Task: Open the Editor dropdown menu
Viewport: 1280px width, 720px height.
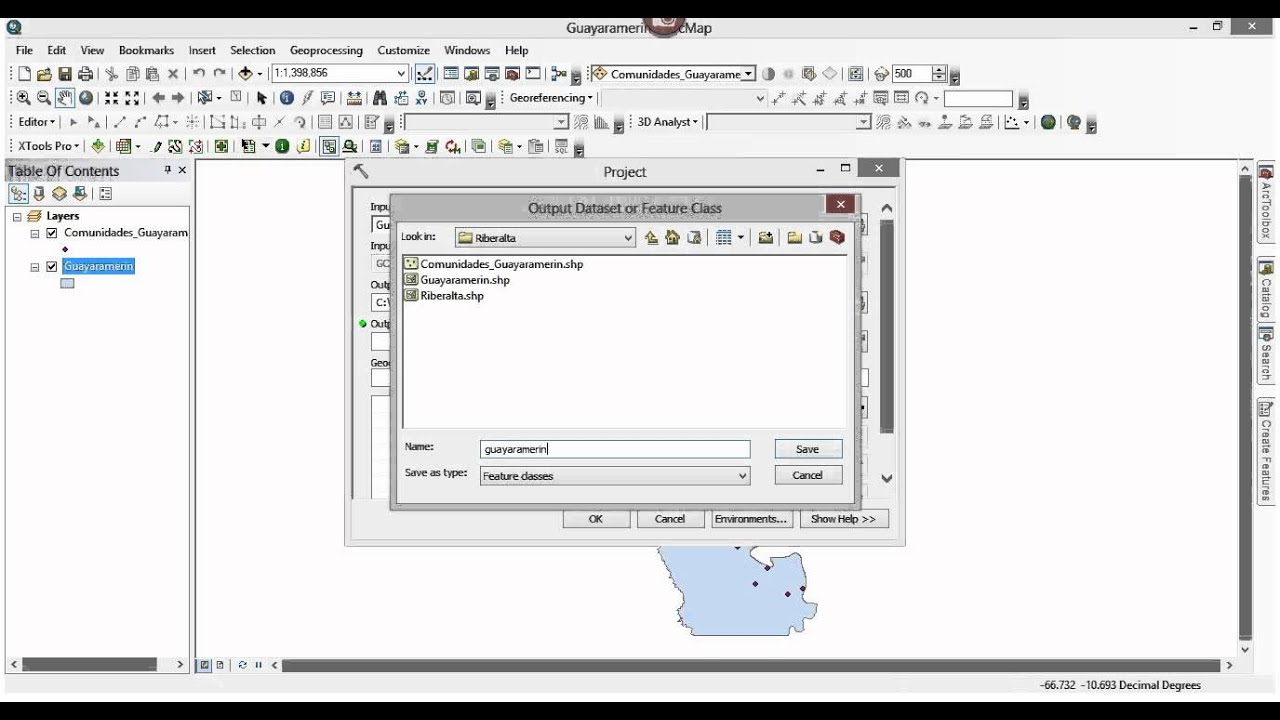Action: [37, 122]
